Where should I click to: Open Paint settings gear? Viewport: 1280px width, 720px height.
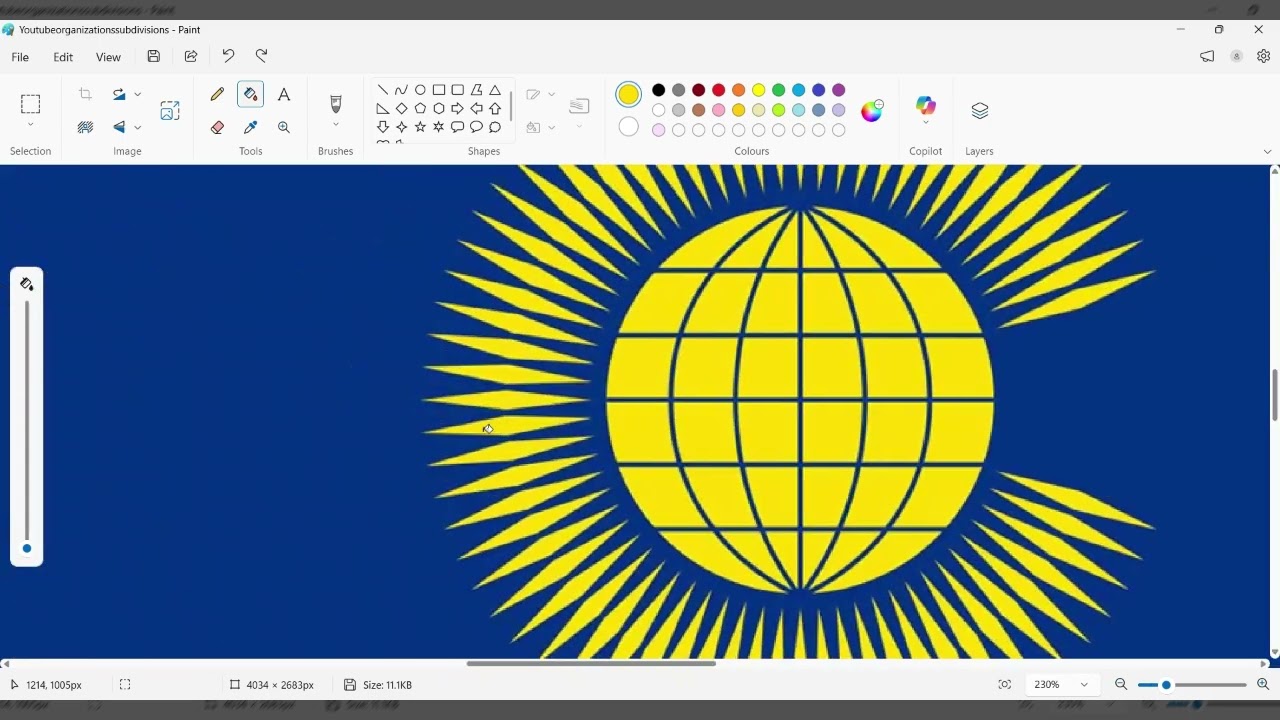click(1264, 57)
